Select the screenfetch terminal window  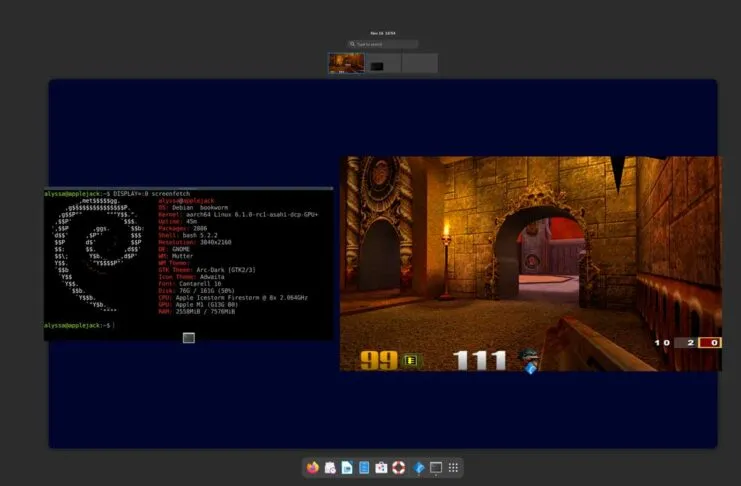[188, 260]
